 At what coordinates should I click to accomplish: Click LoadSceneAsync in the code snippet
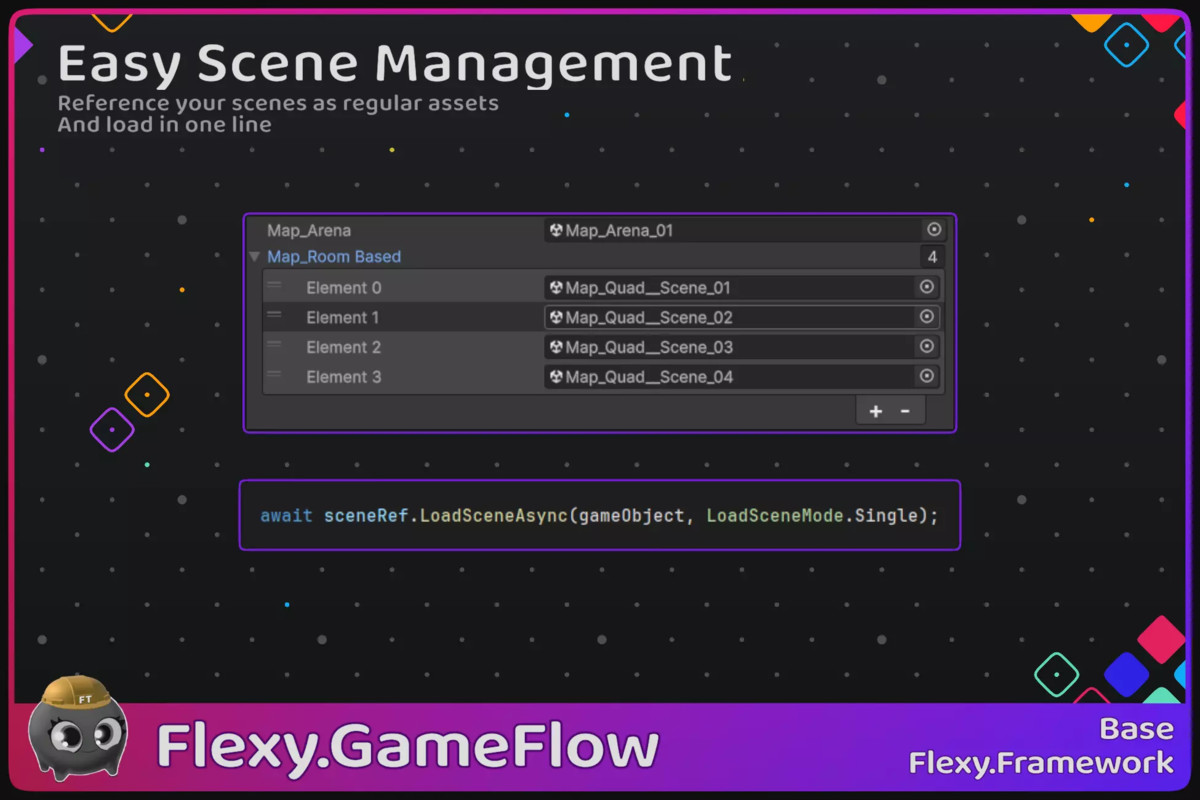click(494, 516)
